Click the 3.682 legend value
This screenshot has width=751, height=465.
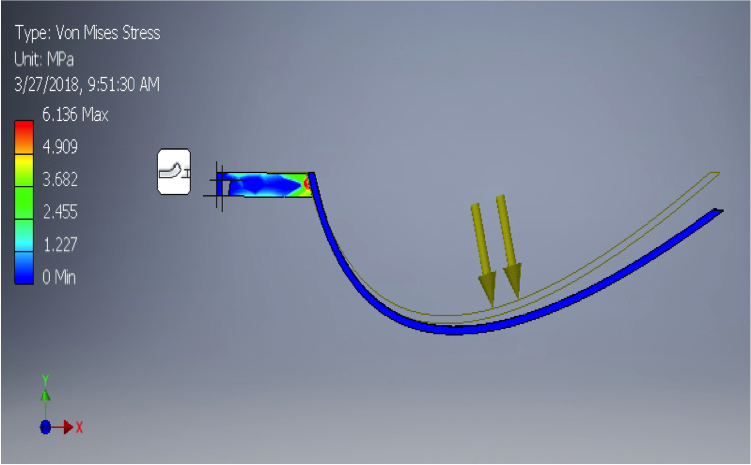point(59,180)
